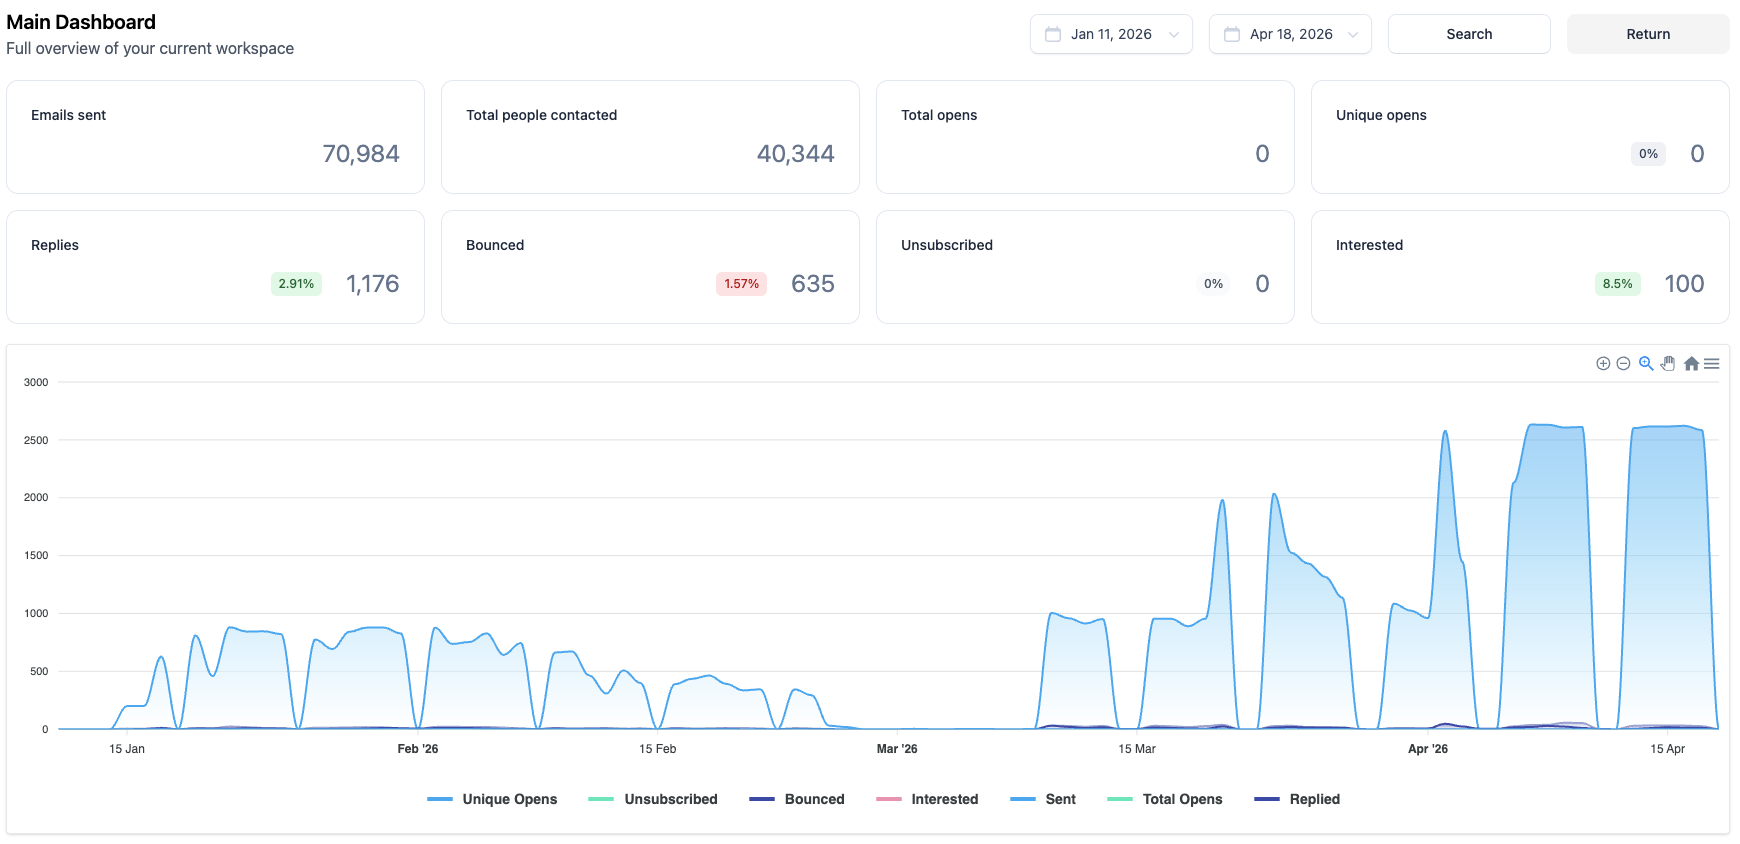1740x844 pixels.
Task: Expand the Apr 18, 2026 date chevron
Action: [x=1353, y=35]
